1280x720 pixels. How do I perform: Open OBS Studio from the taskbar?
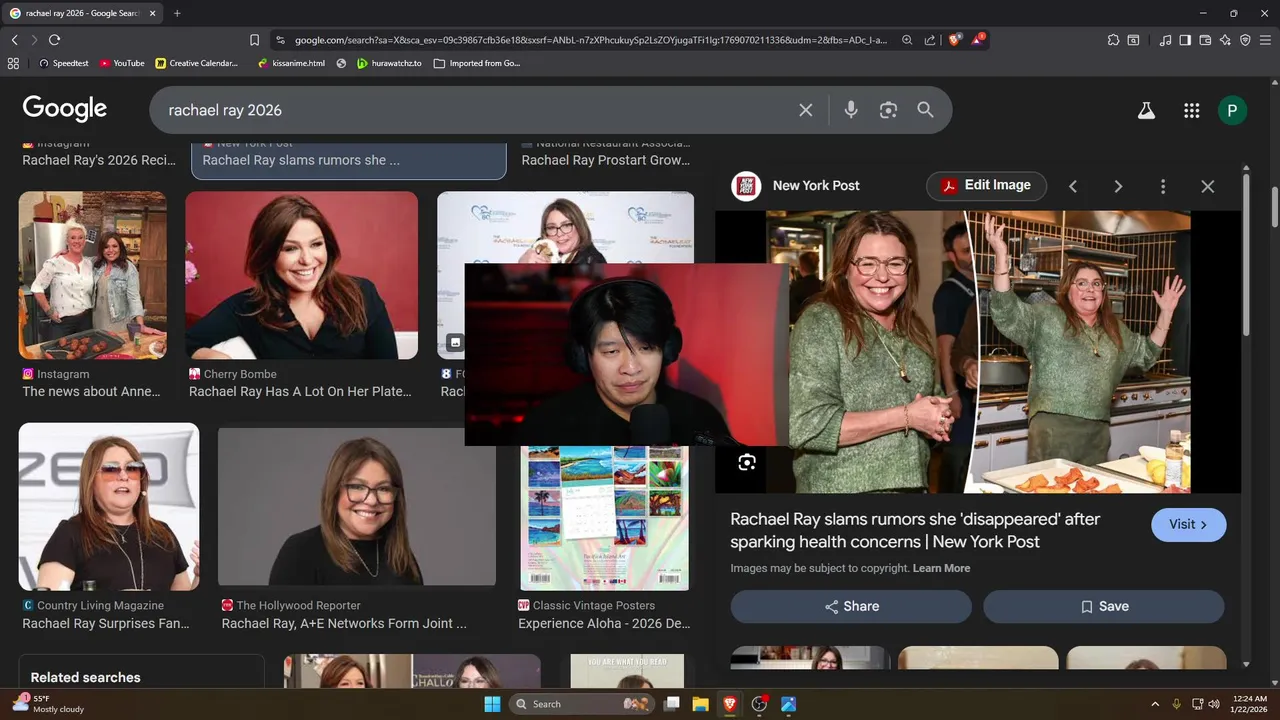click(x=759, y=704)
